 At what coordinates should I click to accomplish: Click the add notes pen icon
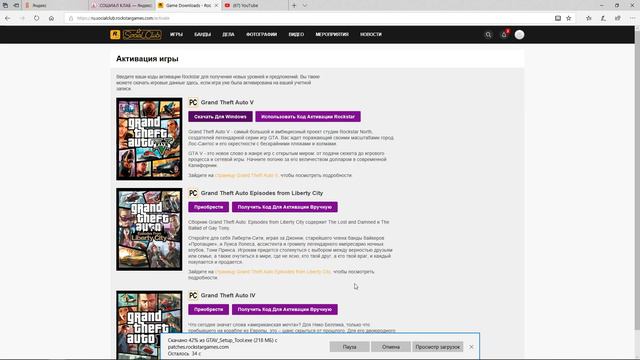(x=603, y=18)
